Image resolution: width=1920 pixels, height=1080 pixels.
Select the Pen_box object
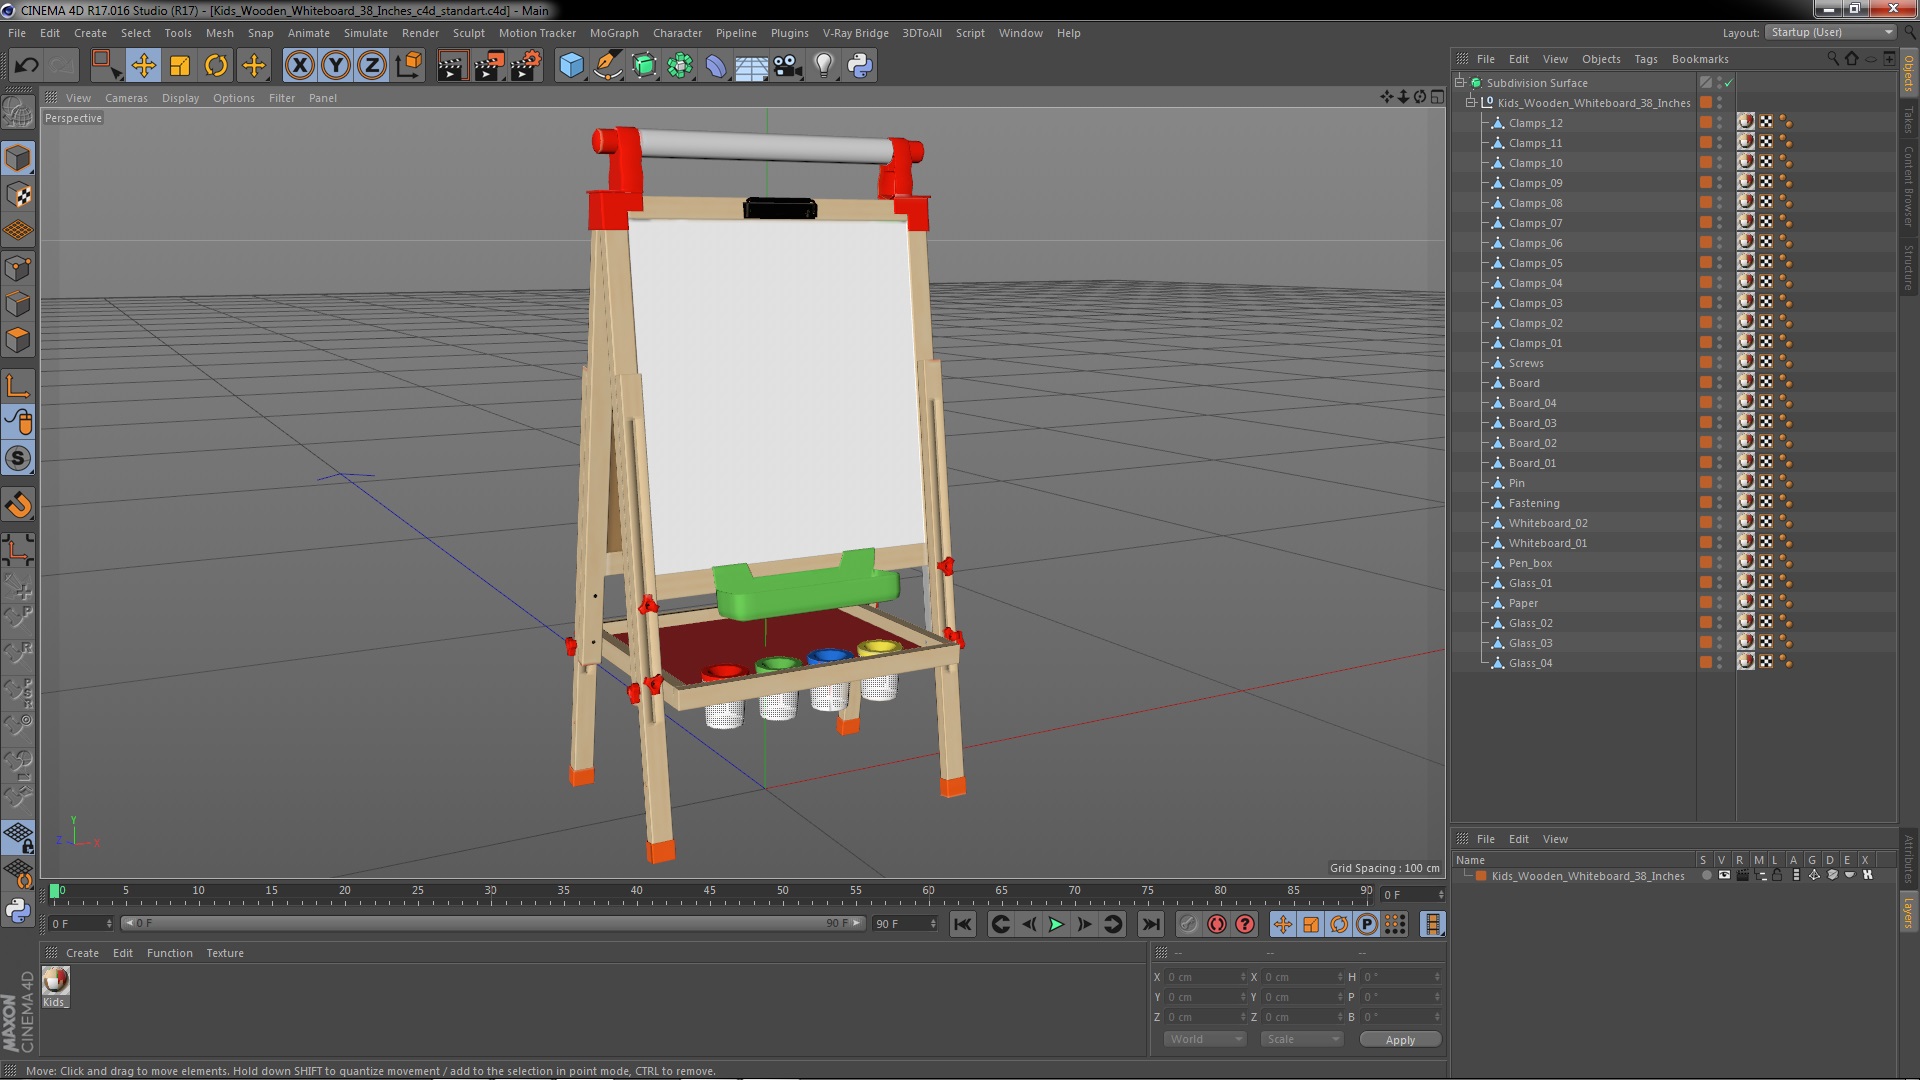click(x=1530, y=563)
